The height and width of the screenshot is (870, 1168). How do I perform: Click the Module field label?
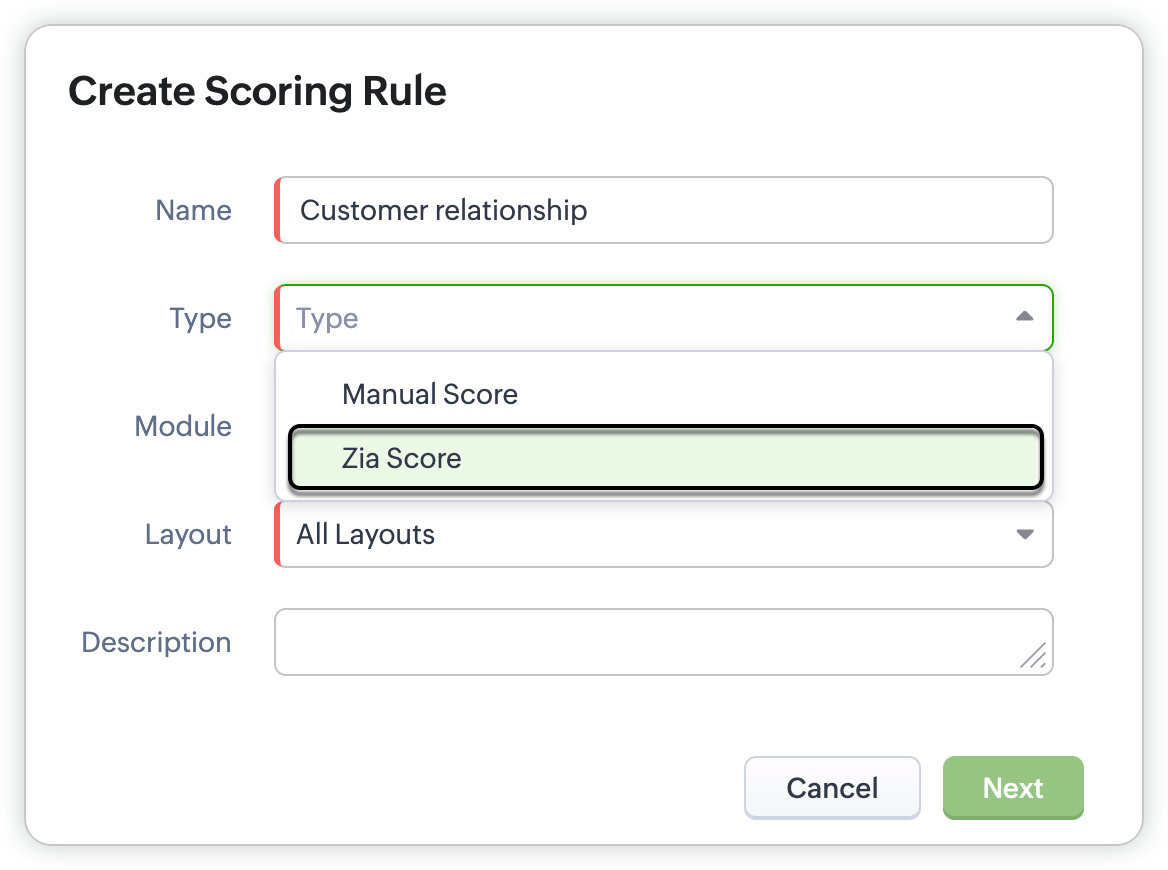pos(183,426)
